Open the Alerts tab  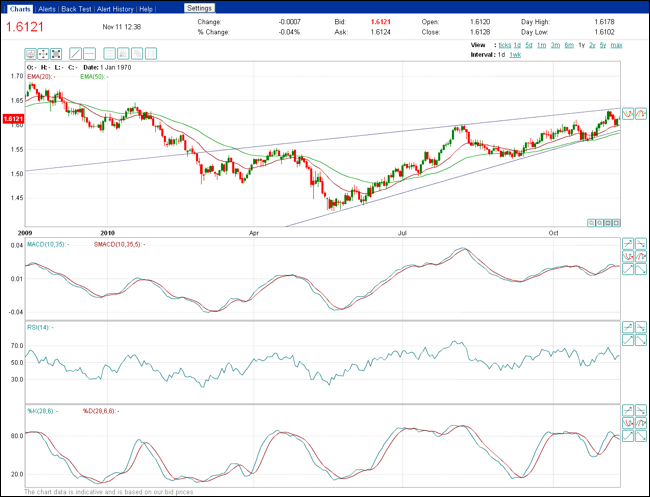click(x=47, y=9)
